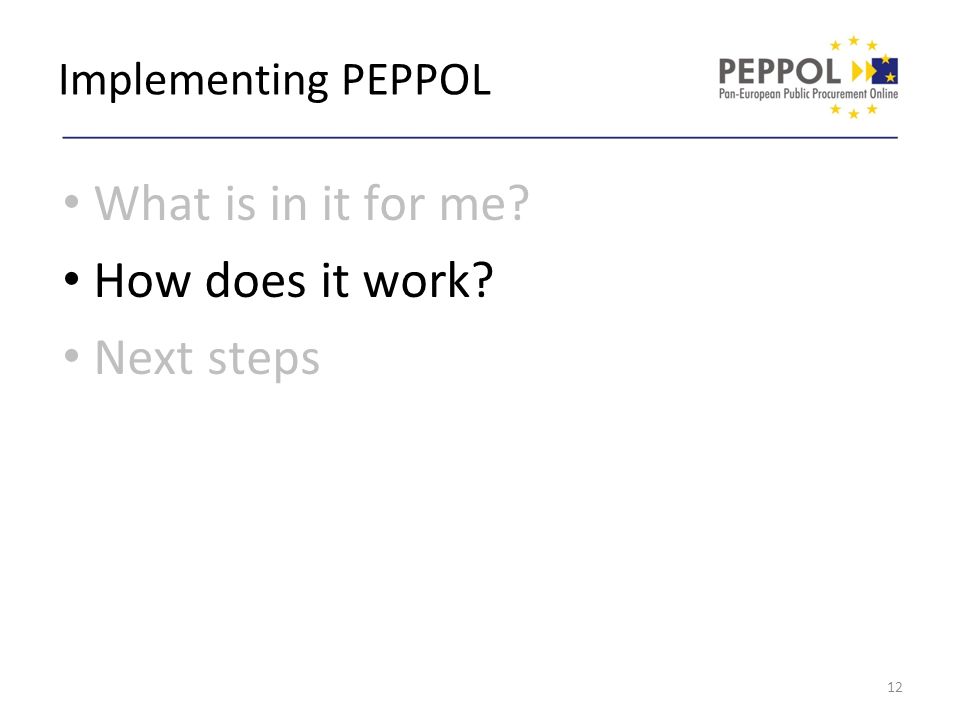The width and height of the screenshot is (960, 720).
Task: Click slide number 12
Action: 894,687
